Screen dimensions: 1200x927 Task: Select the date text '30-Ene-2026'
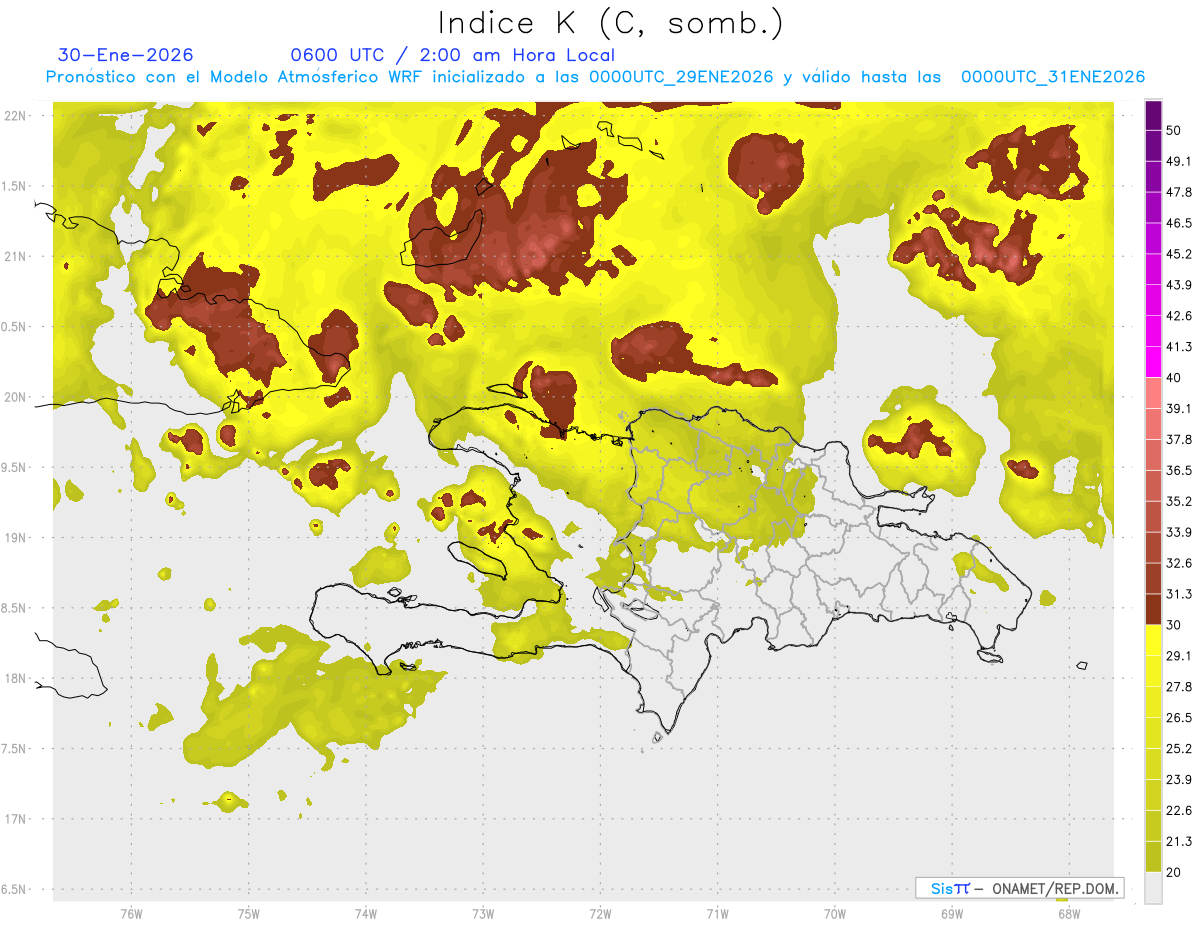126,55
